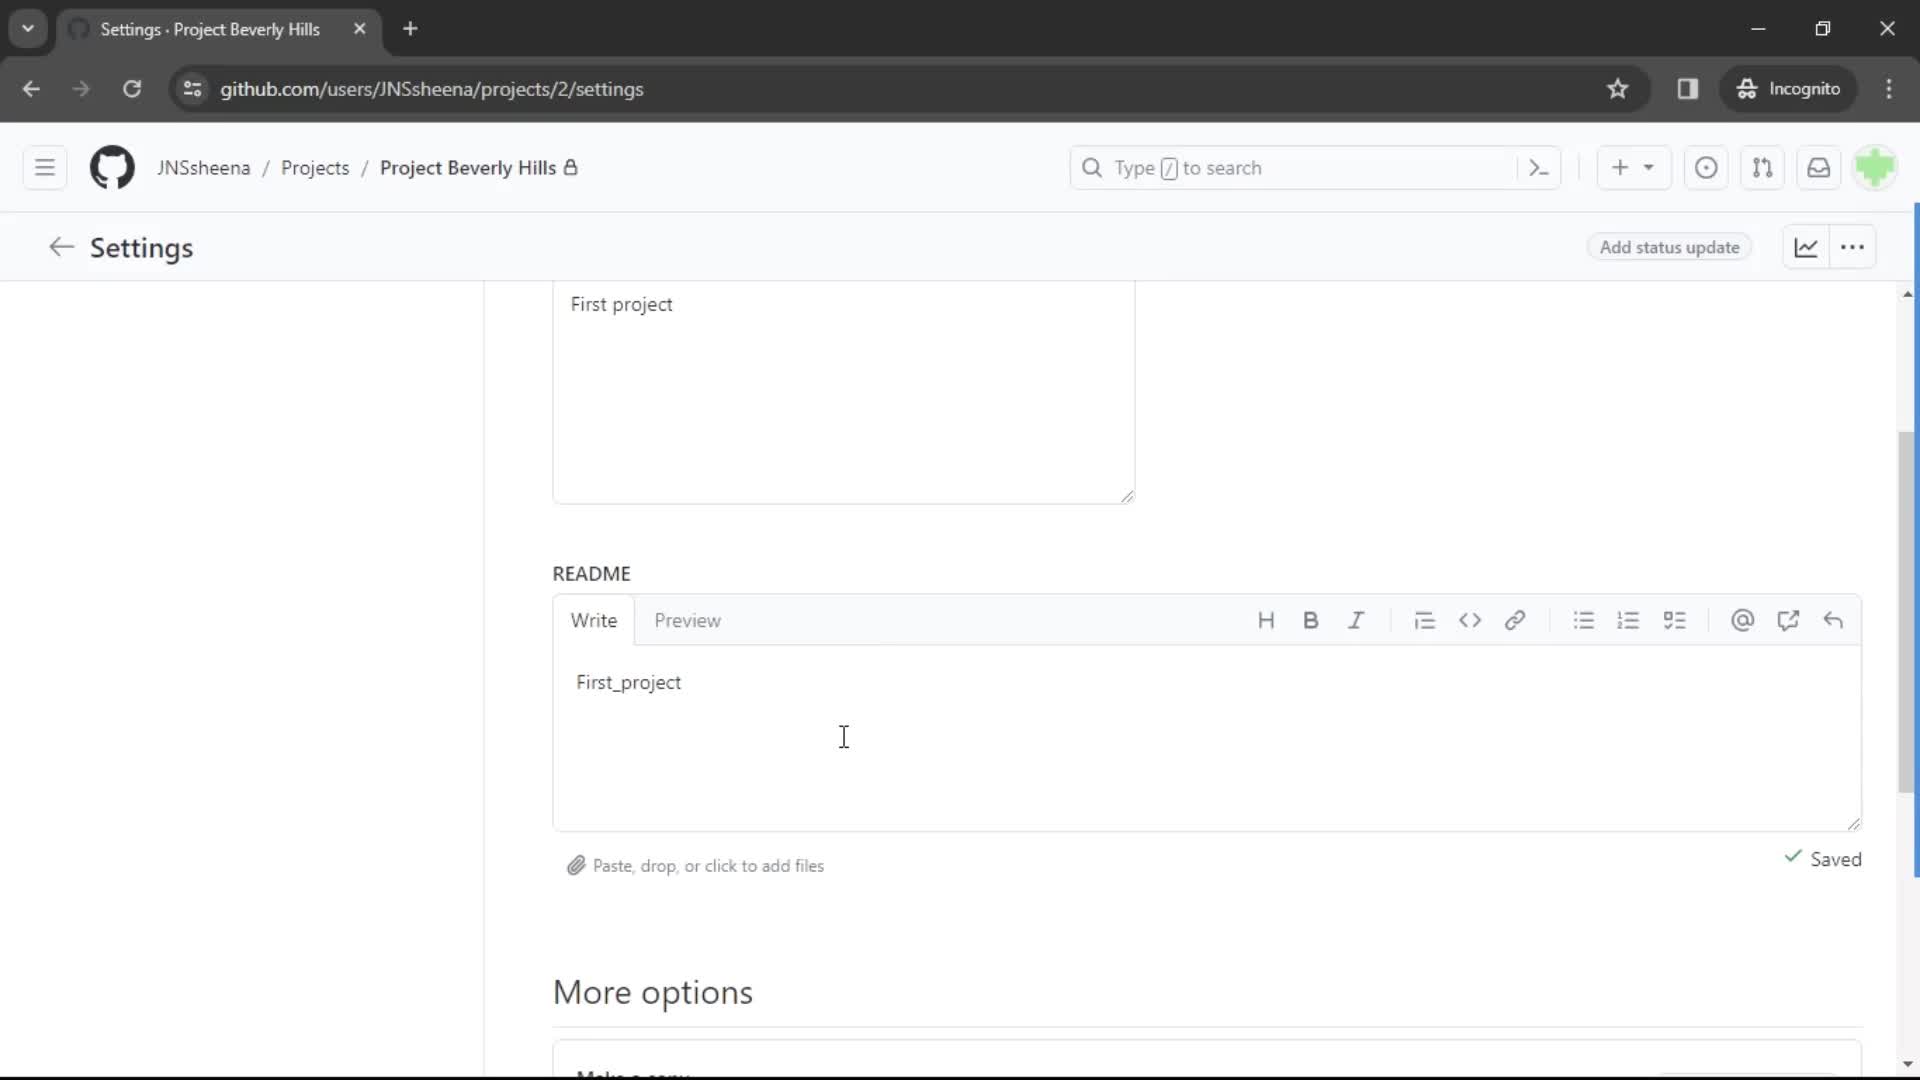
Task: Click the Ordered list icon
Action: pos(1629,620)
